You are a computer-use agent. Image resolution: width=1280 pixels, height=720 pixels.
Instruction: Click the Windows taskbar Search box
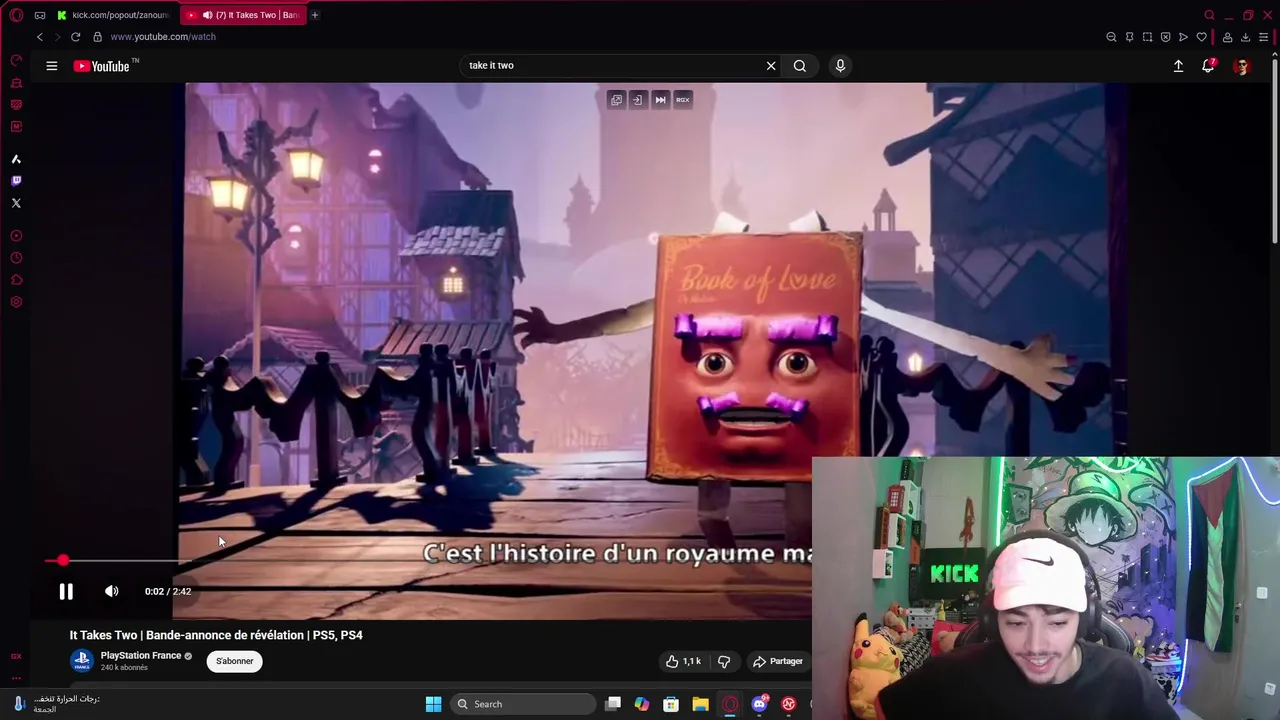click(524, 704)
